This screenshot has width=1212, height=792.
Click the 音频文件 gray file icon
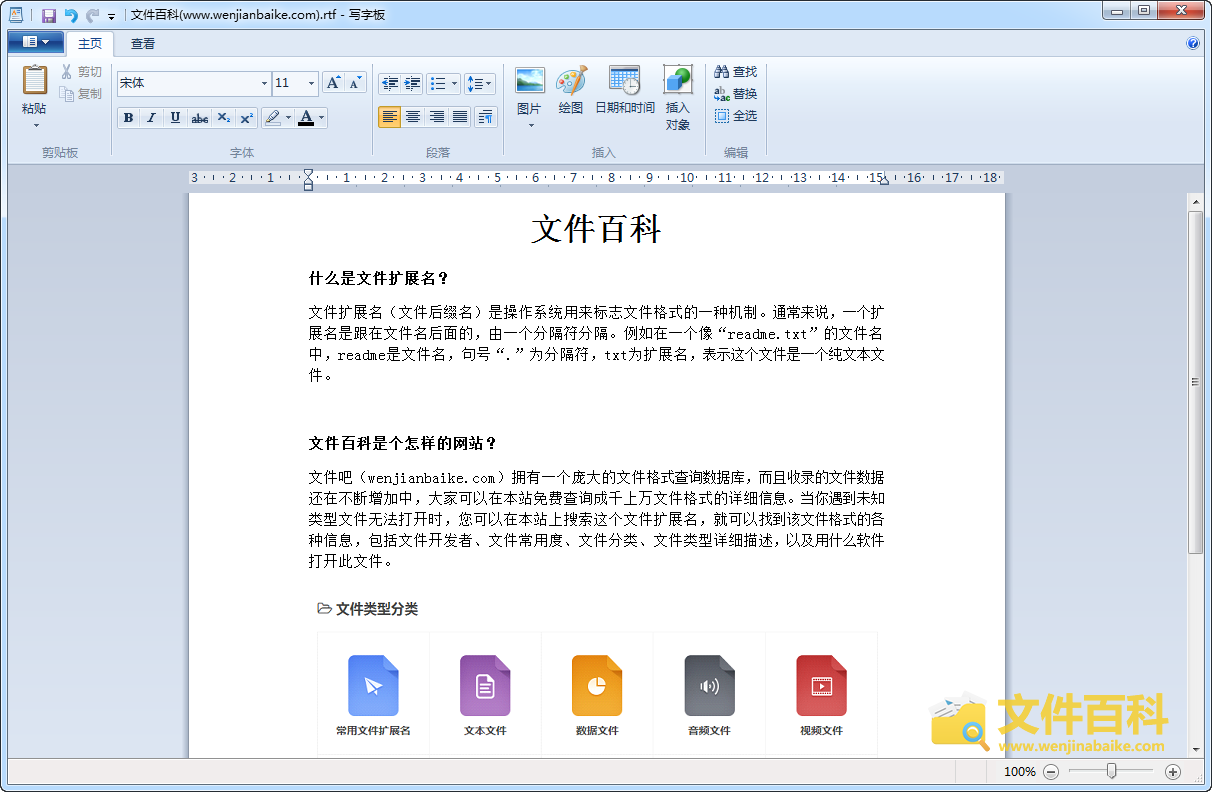(709, 686)
